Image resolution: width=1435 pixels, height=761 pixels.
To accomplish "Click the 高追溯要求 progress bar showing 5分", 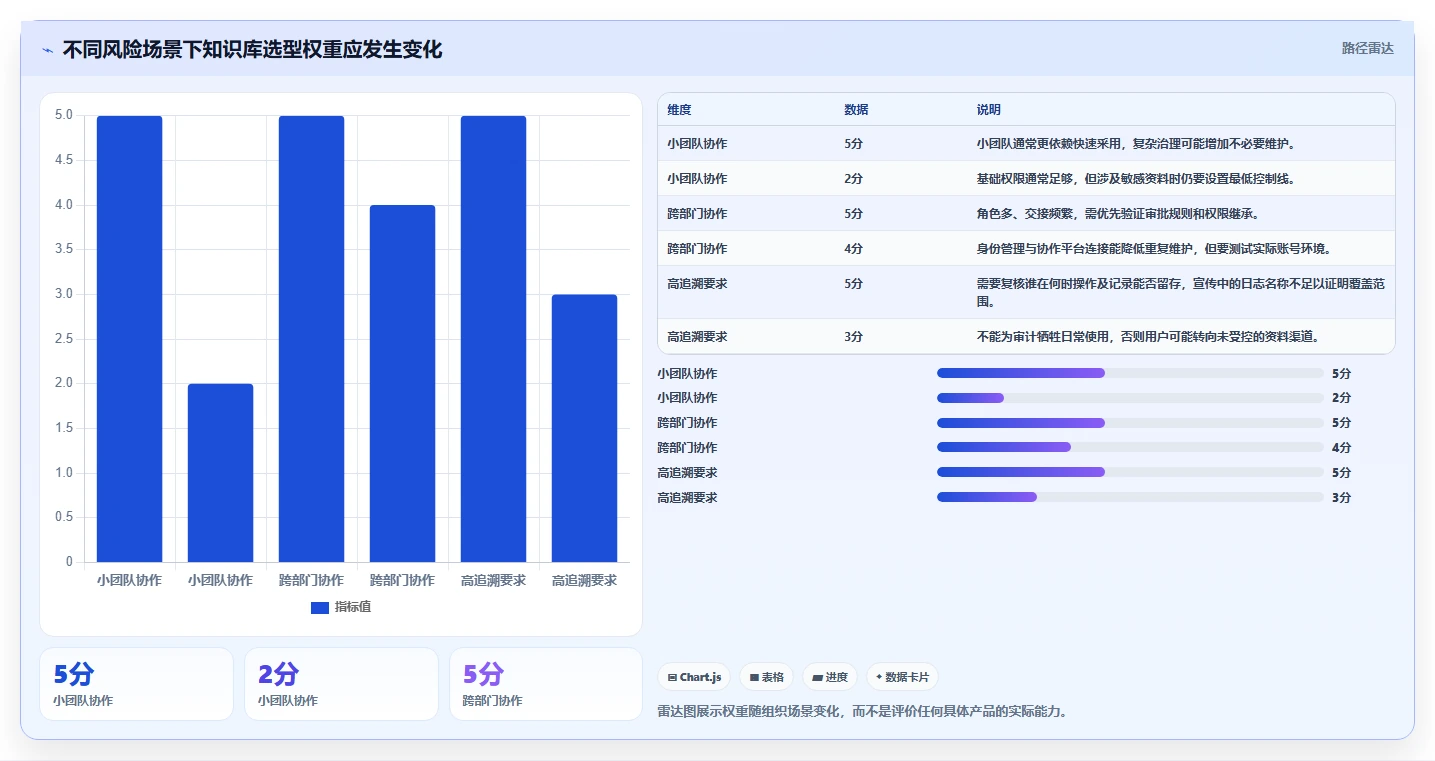I will pos(1130,472).
